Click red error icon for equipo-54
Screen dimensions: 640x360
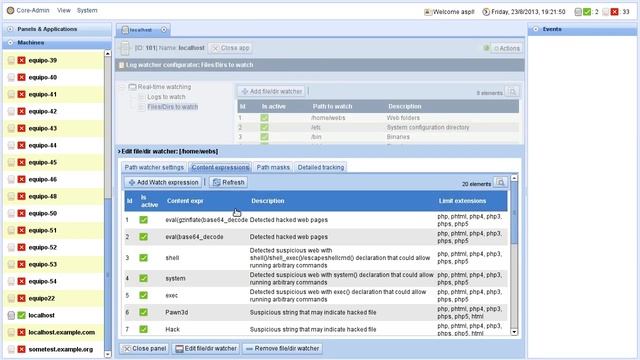point(22,282)
